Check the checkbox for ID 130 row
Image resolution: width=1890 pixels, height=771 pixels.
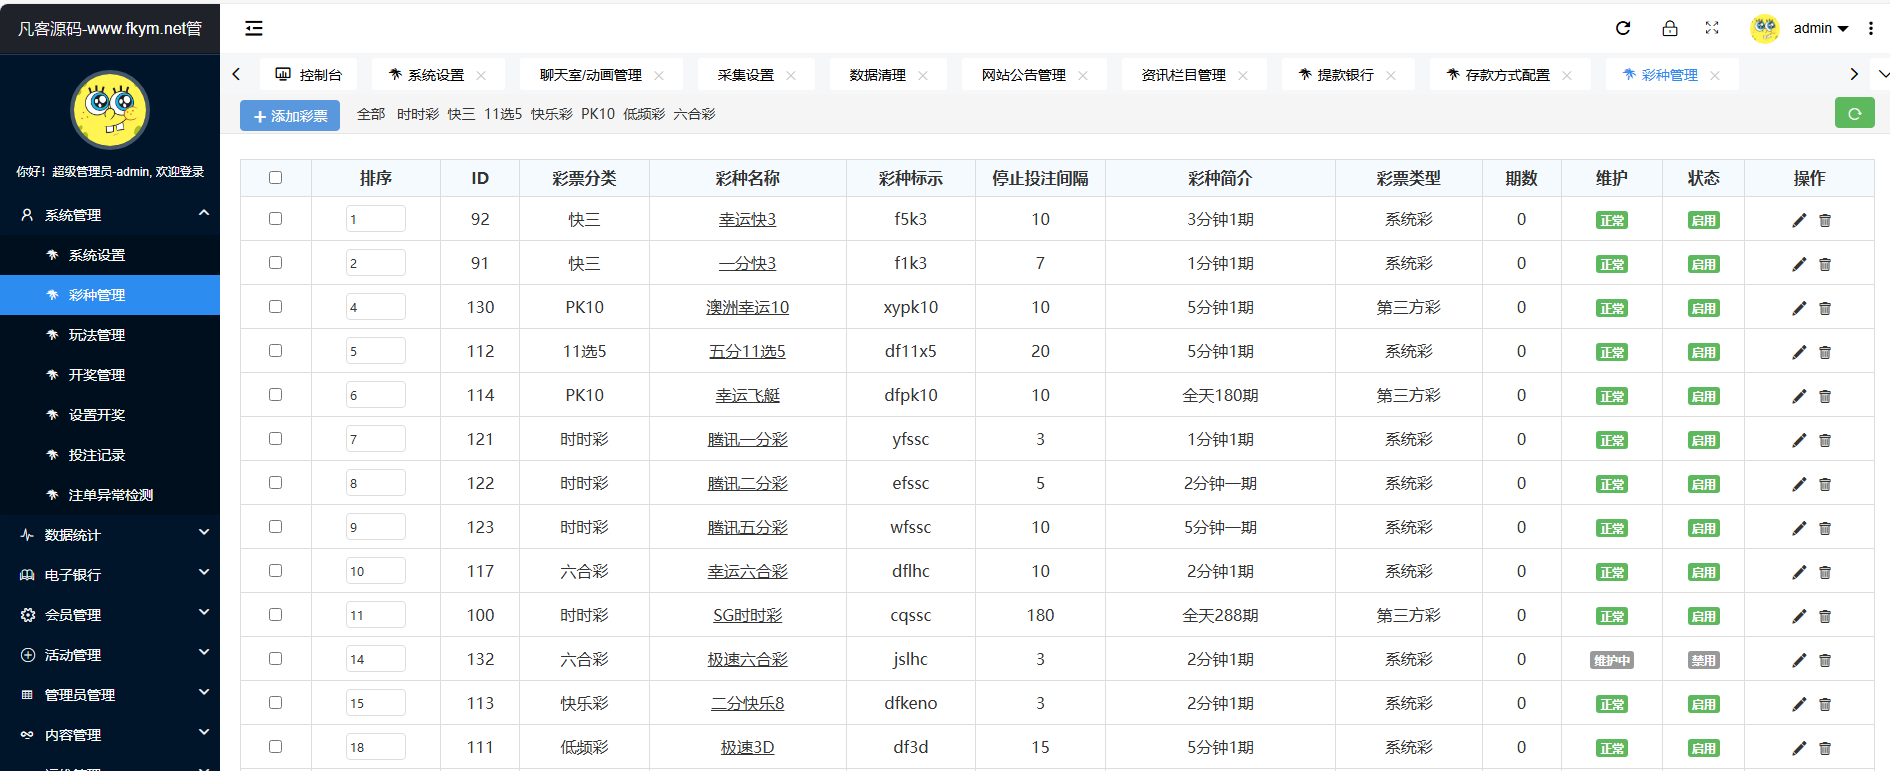pos(275,306)
